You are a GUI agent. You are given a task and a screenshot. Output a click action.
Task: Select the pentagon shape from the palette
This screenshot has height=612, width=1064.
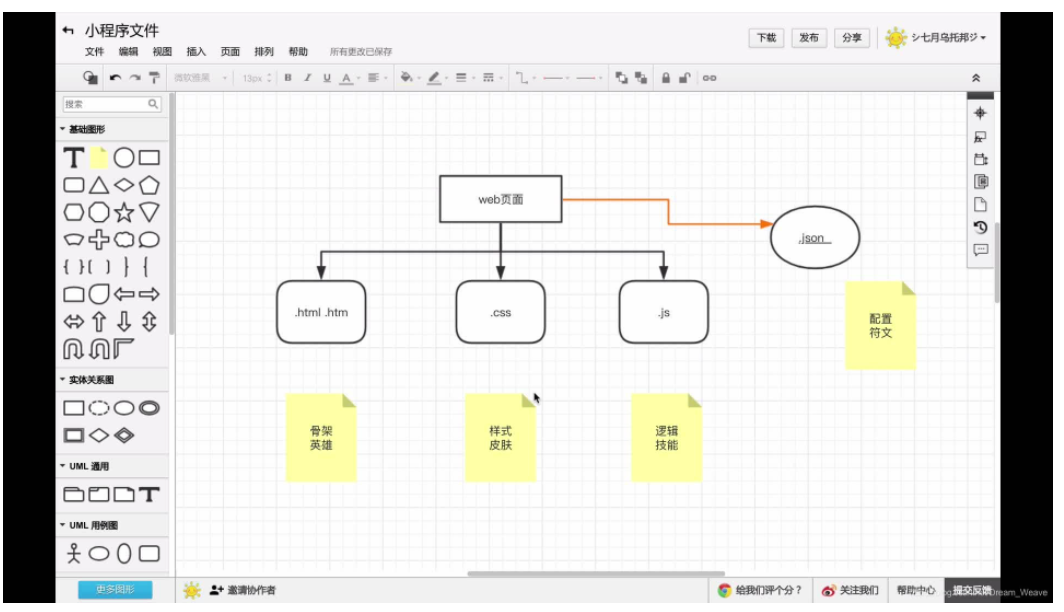[149, 185]
